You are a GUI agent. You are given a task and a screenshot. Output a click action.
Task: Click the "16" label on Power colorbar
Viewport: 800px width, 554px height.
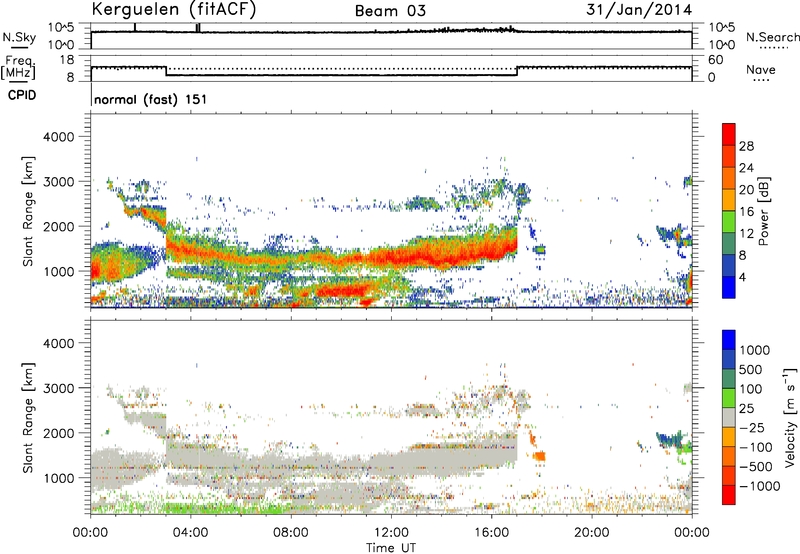click(x=746, y=212)
